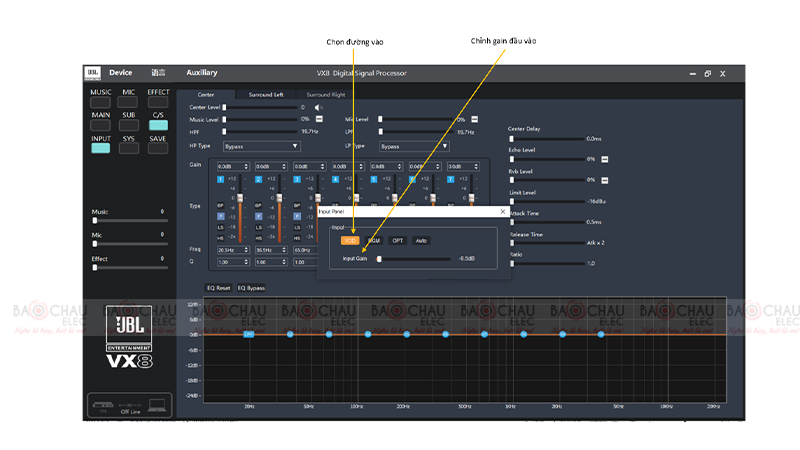The width and height of the screenshot is (800, 450).
Task: Click the minus icon beside Echo Level
Action: click(604, 159)
